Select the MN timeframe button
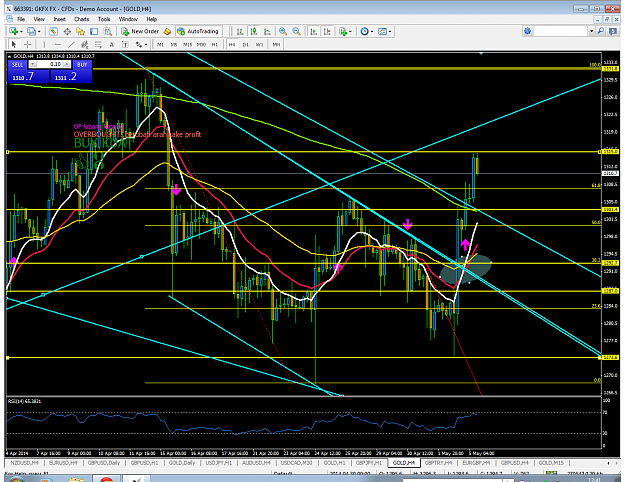Screen dimensions: 625x482 [276, 45]
